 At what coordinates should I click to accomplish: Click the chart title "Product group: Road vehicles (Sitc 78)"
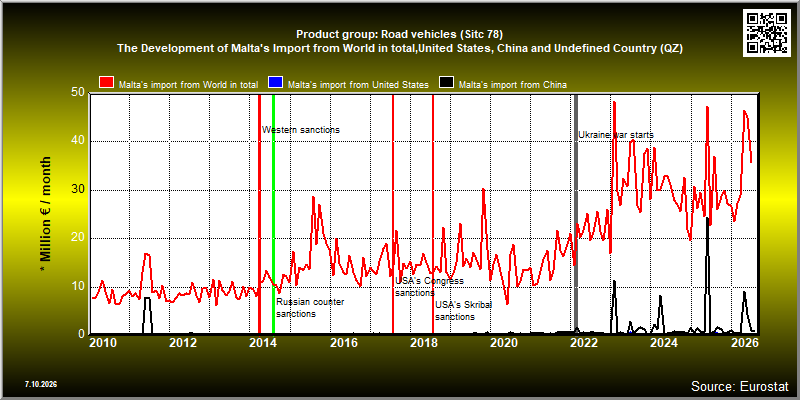click(x=399, y=35)
